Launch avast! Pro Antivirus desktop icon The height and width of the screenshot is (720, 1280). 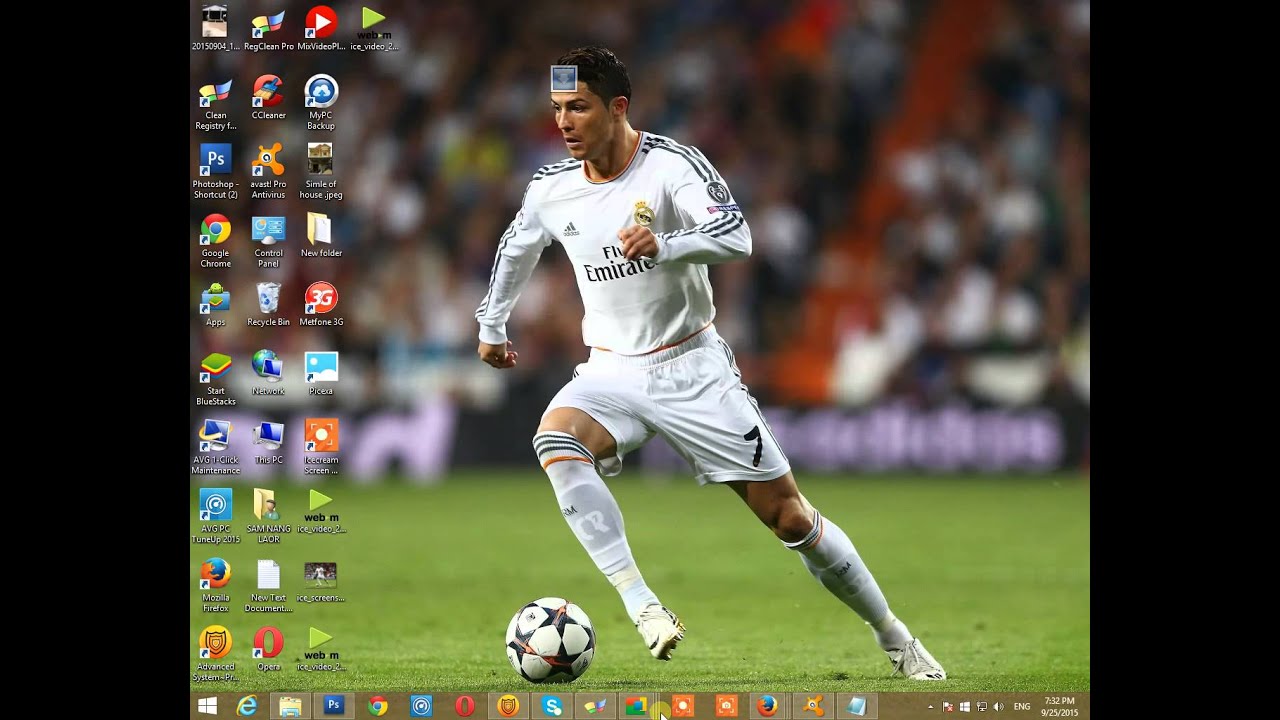pyautogui.click(x=268, y=172)
